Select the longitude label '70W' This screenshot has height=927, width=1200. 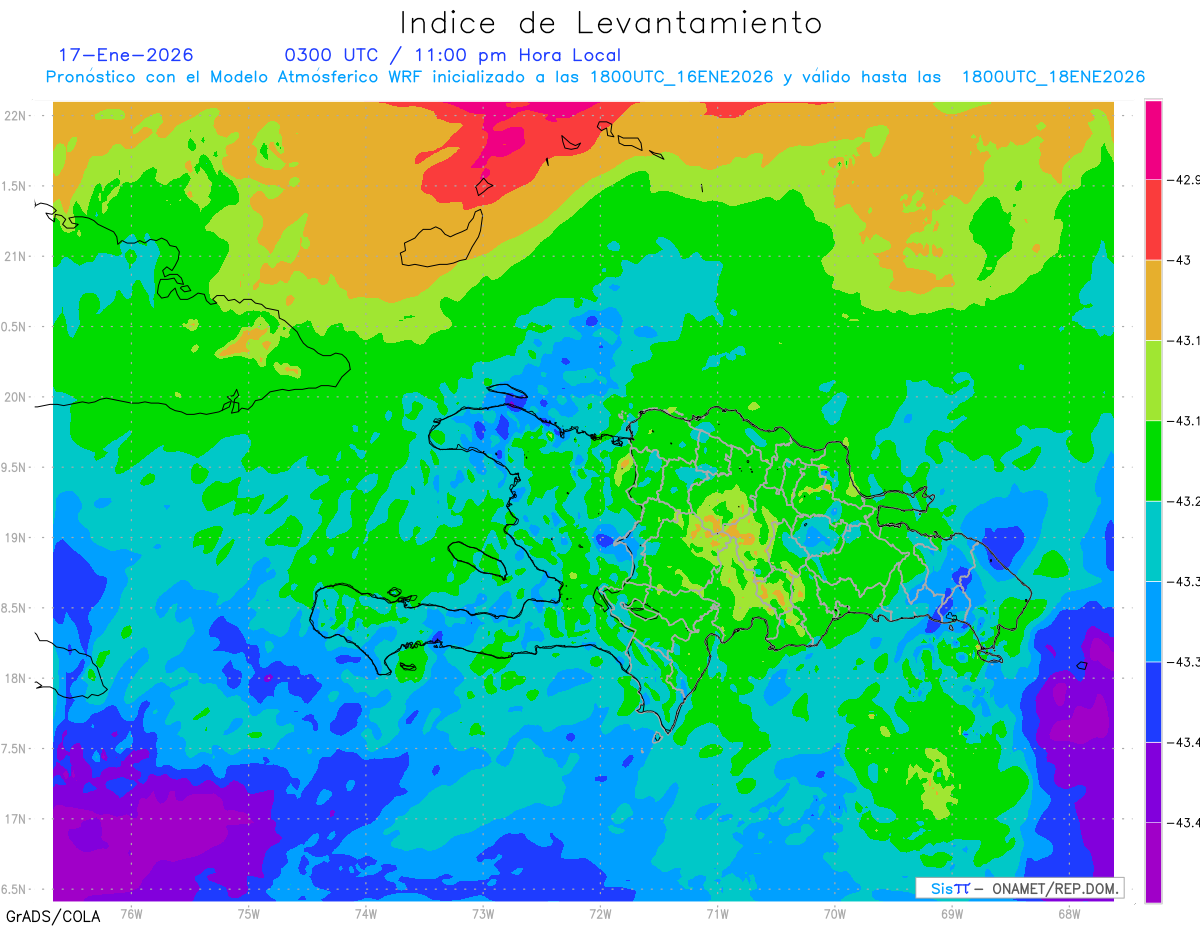pyautogui.click(x=835, y=913)
